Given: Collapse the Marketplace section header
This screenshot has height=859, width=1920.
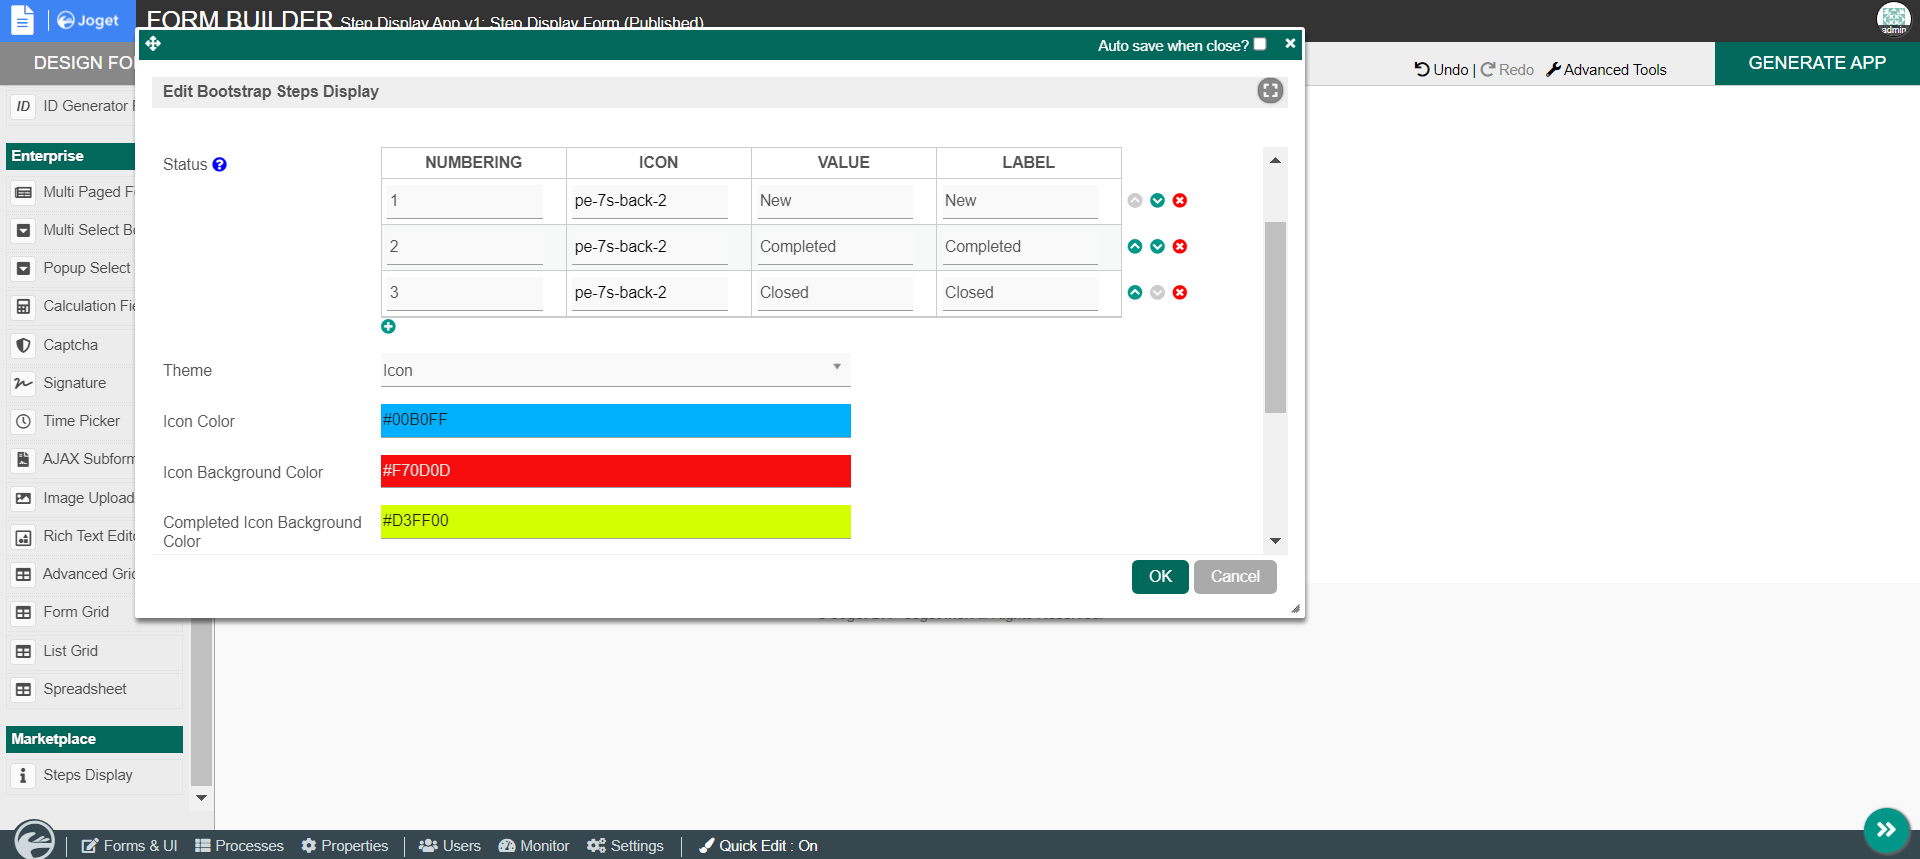Looking at the screenshot, I should 94,739.
